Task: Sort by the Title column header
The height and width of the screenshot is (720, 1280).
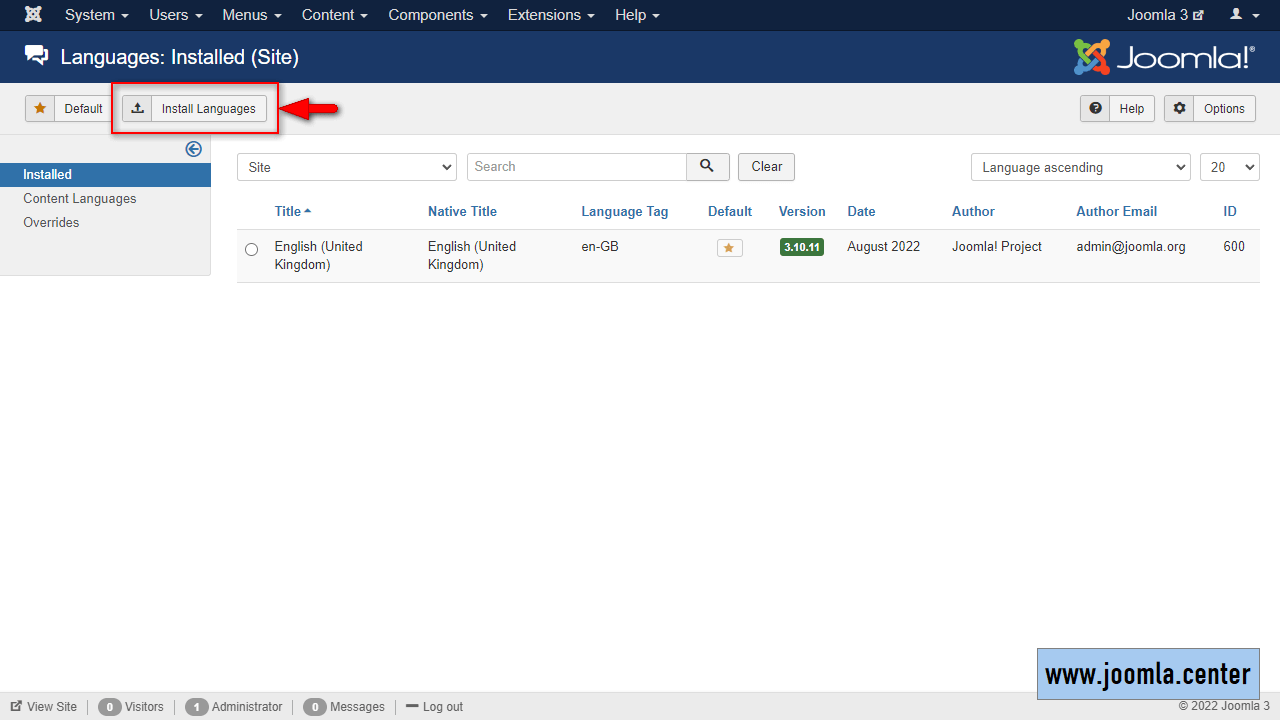Action: click(288, 212)
